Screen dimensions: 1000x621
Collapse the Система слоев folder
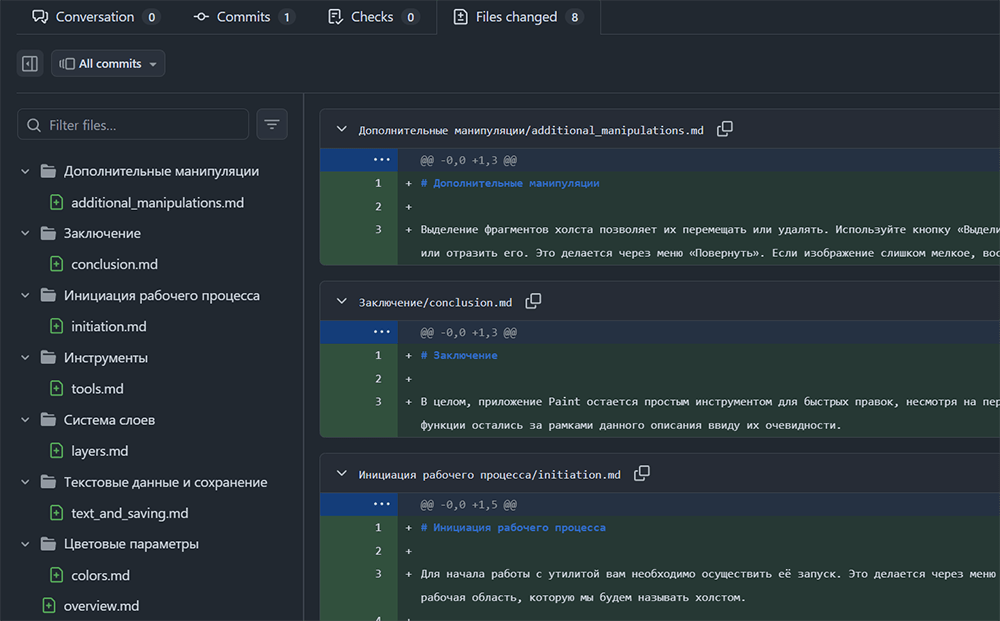26,420
